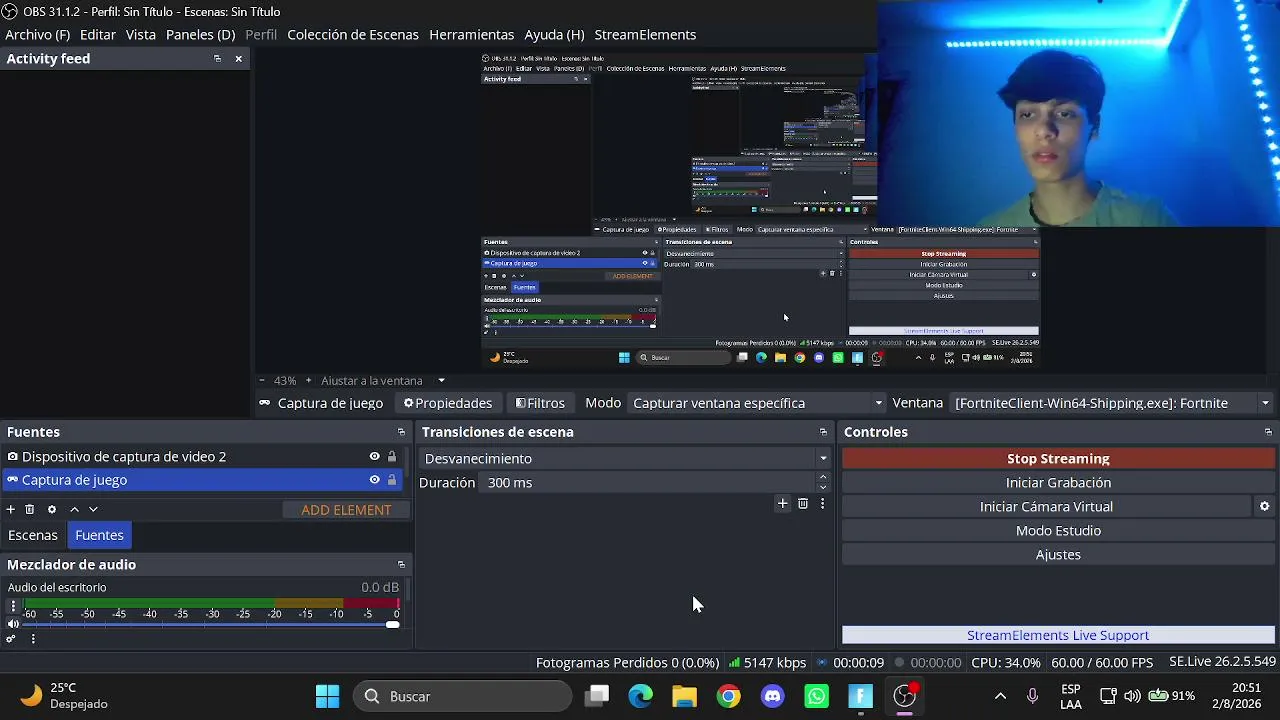This screenshot has width=1280, height=720.
Task: Open the preview scaling dropdown arrow
Action: click(x=441, y=381)
